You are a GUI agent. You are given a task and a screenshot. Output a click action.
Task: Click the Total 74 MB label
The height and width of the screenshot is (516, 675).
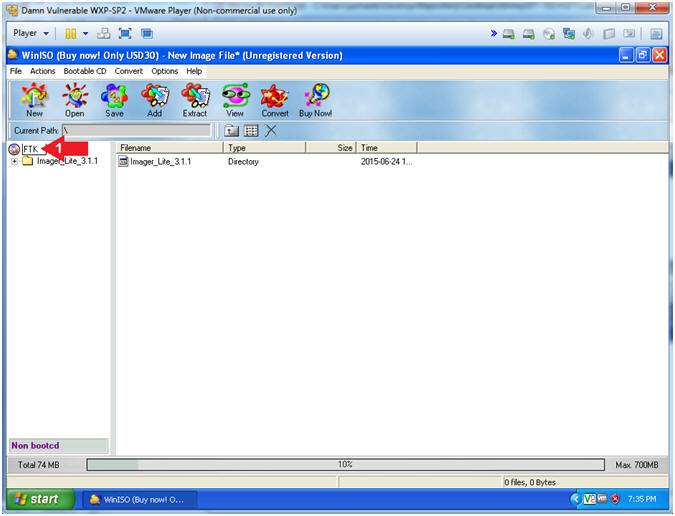point(39,465)
